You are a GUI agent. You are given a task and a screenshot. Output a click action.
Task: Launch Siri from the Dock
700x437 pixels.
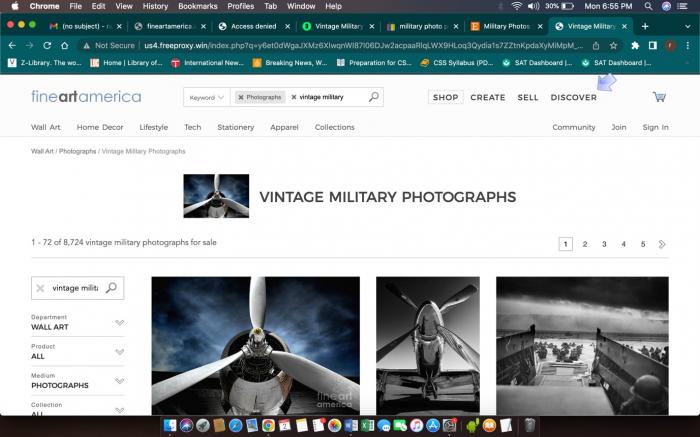tap(186, 425)
